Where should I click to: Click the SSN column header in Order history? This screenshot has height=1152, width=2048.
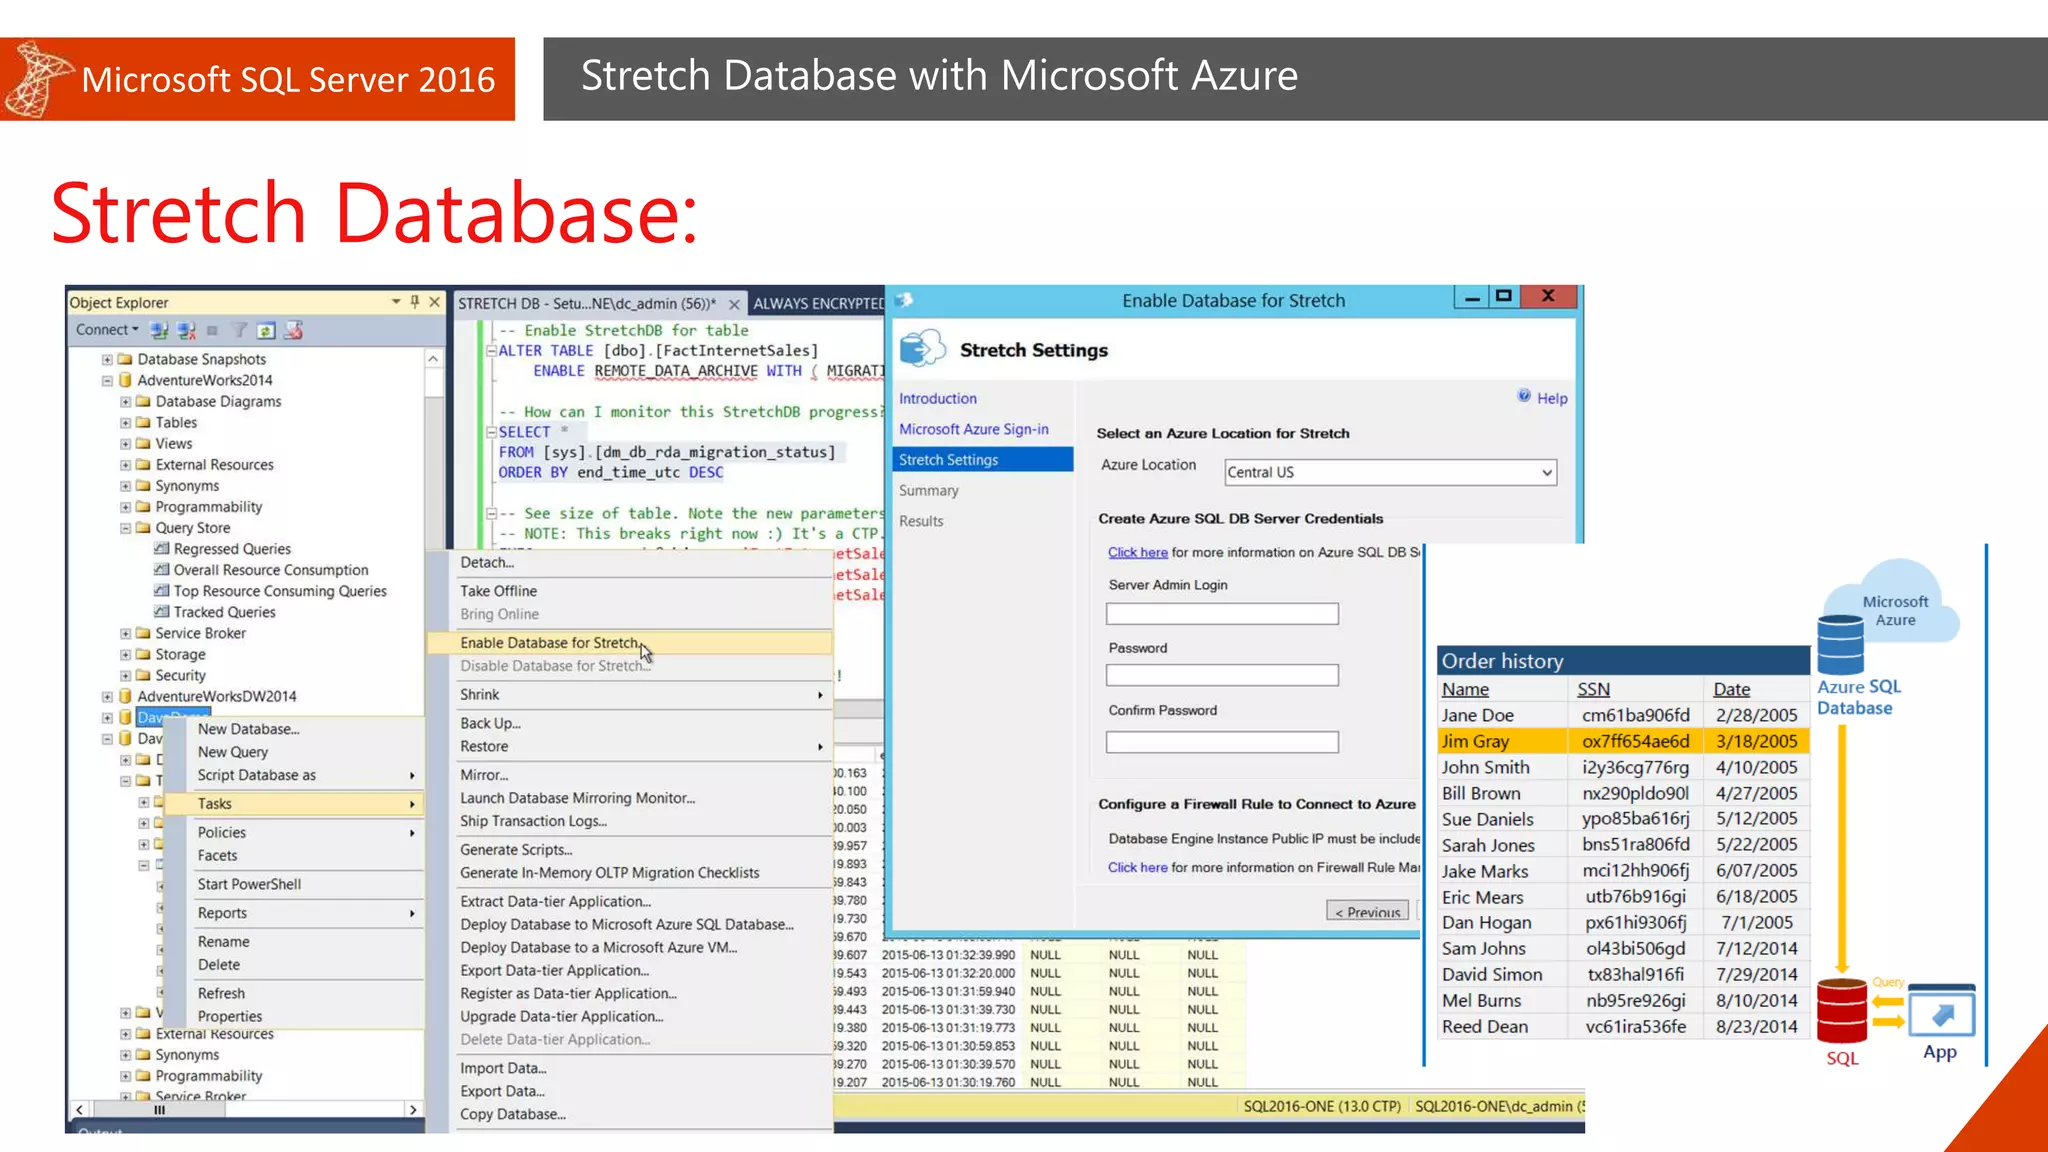pyautogui.click(x=1593, y=689)
